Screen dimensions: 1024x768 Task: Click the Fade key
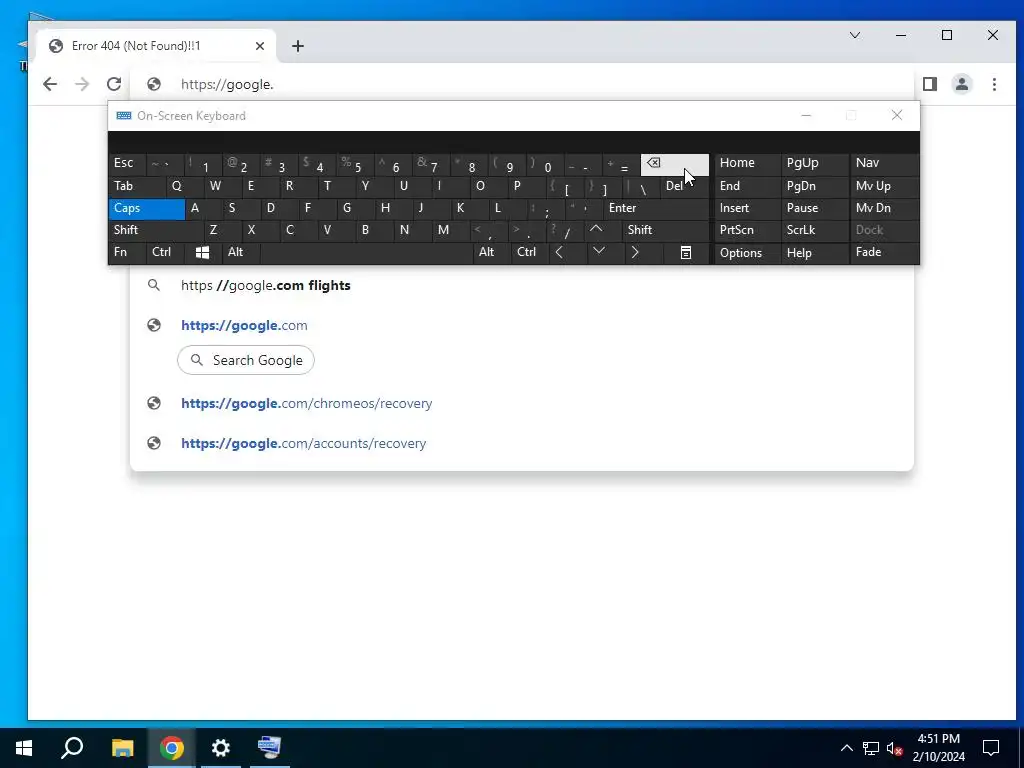tap(884, 252)
